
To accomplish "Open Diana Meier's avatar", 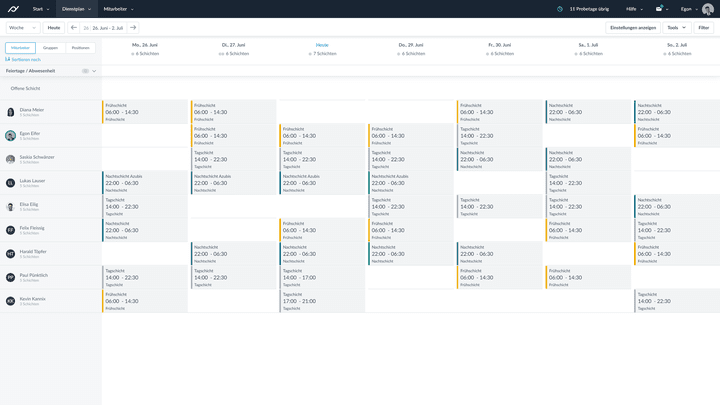I will pyautogui.click(x=11, y=112).
